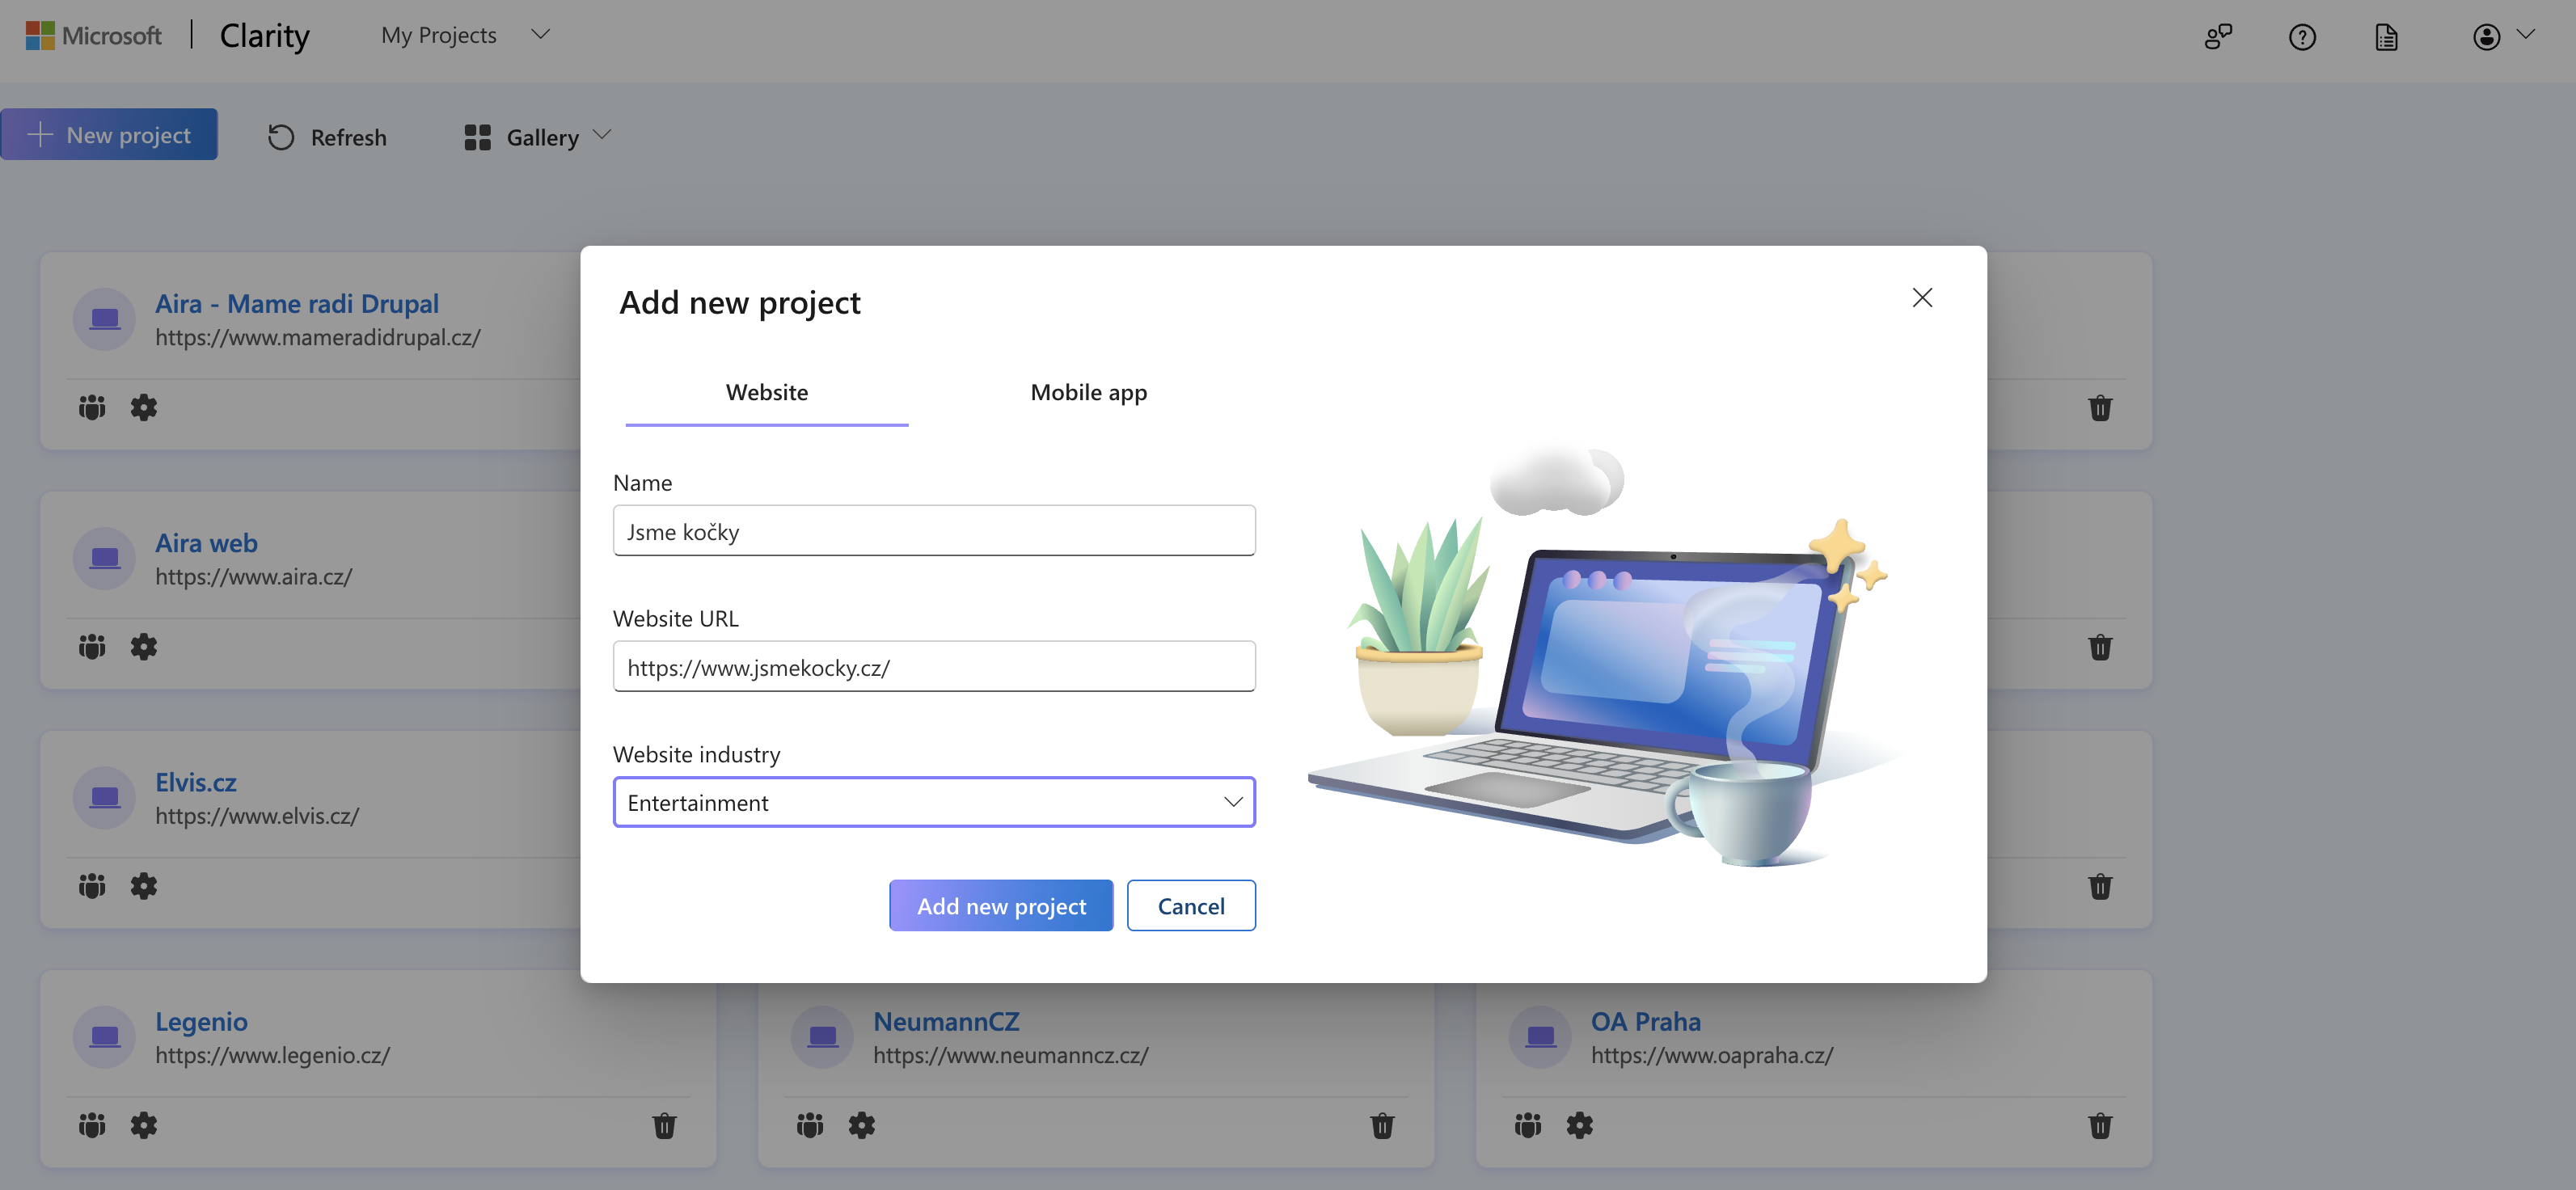The image size is (2576, 1190).
Task: Open settings gear for Aira web project
Action: click(x=143, y=647)
